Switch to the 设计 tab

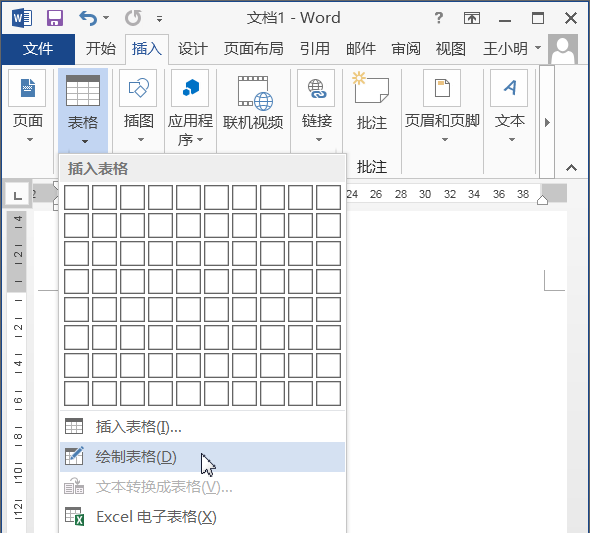193,49
